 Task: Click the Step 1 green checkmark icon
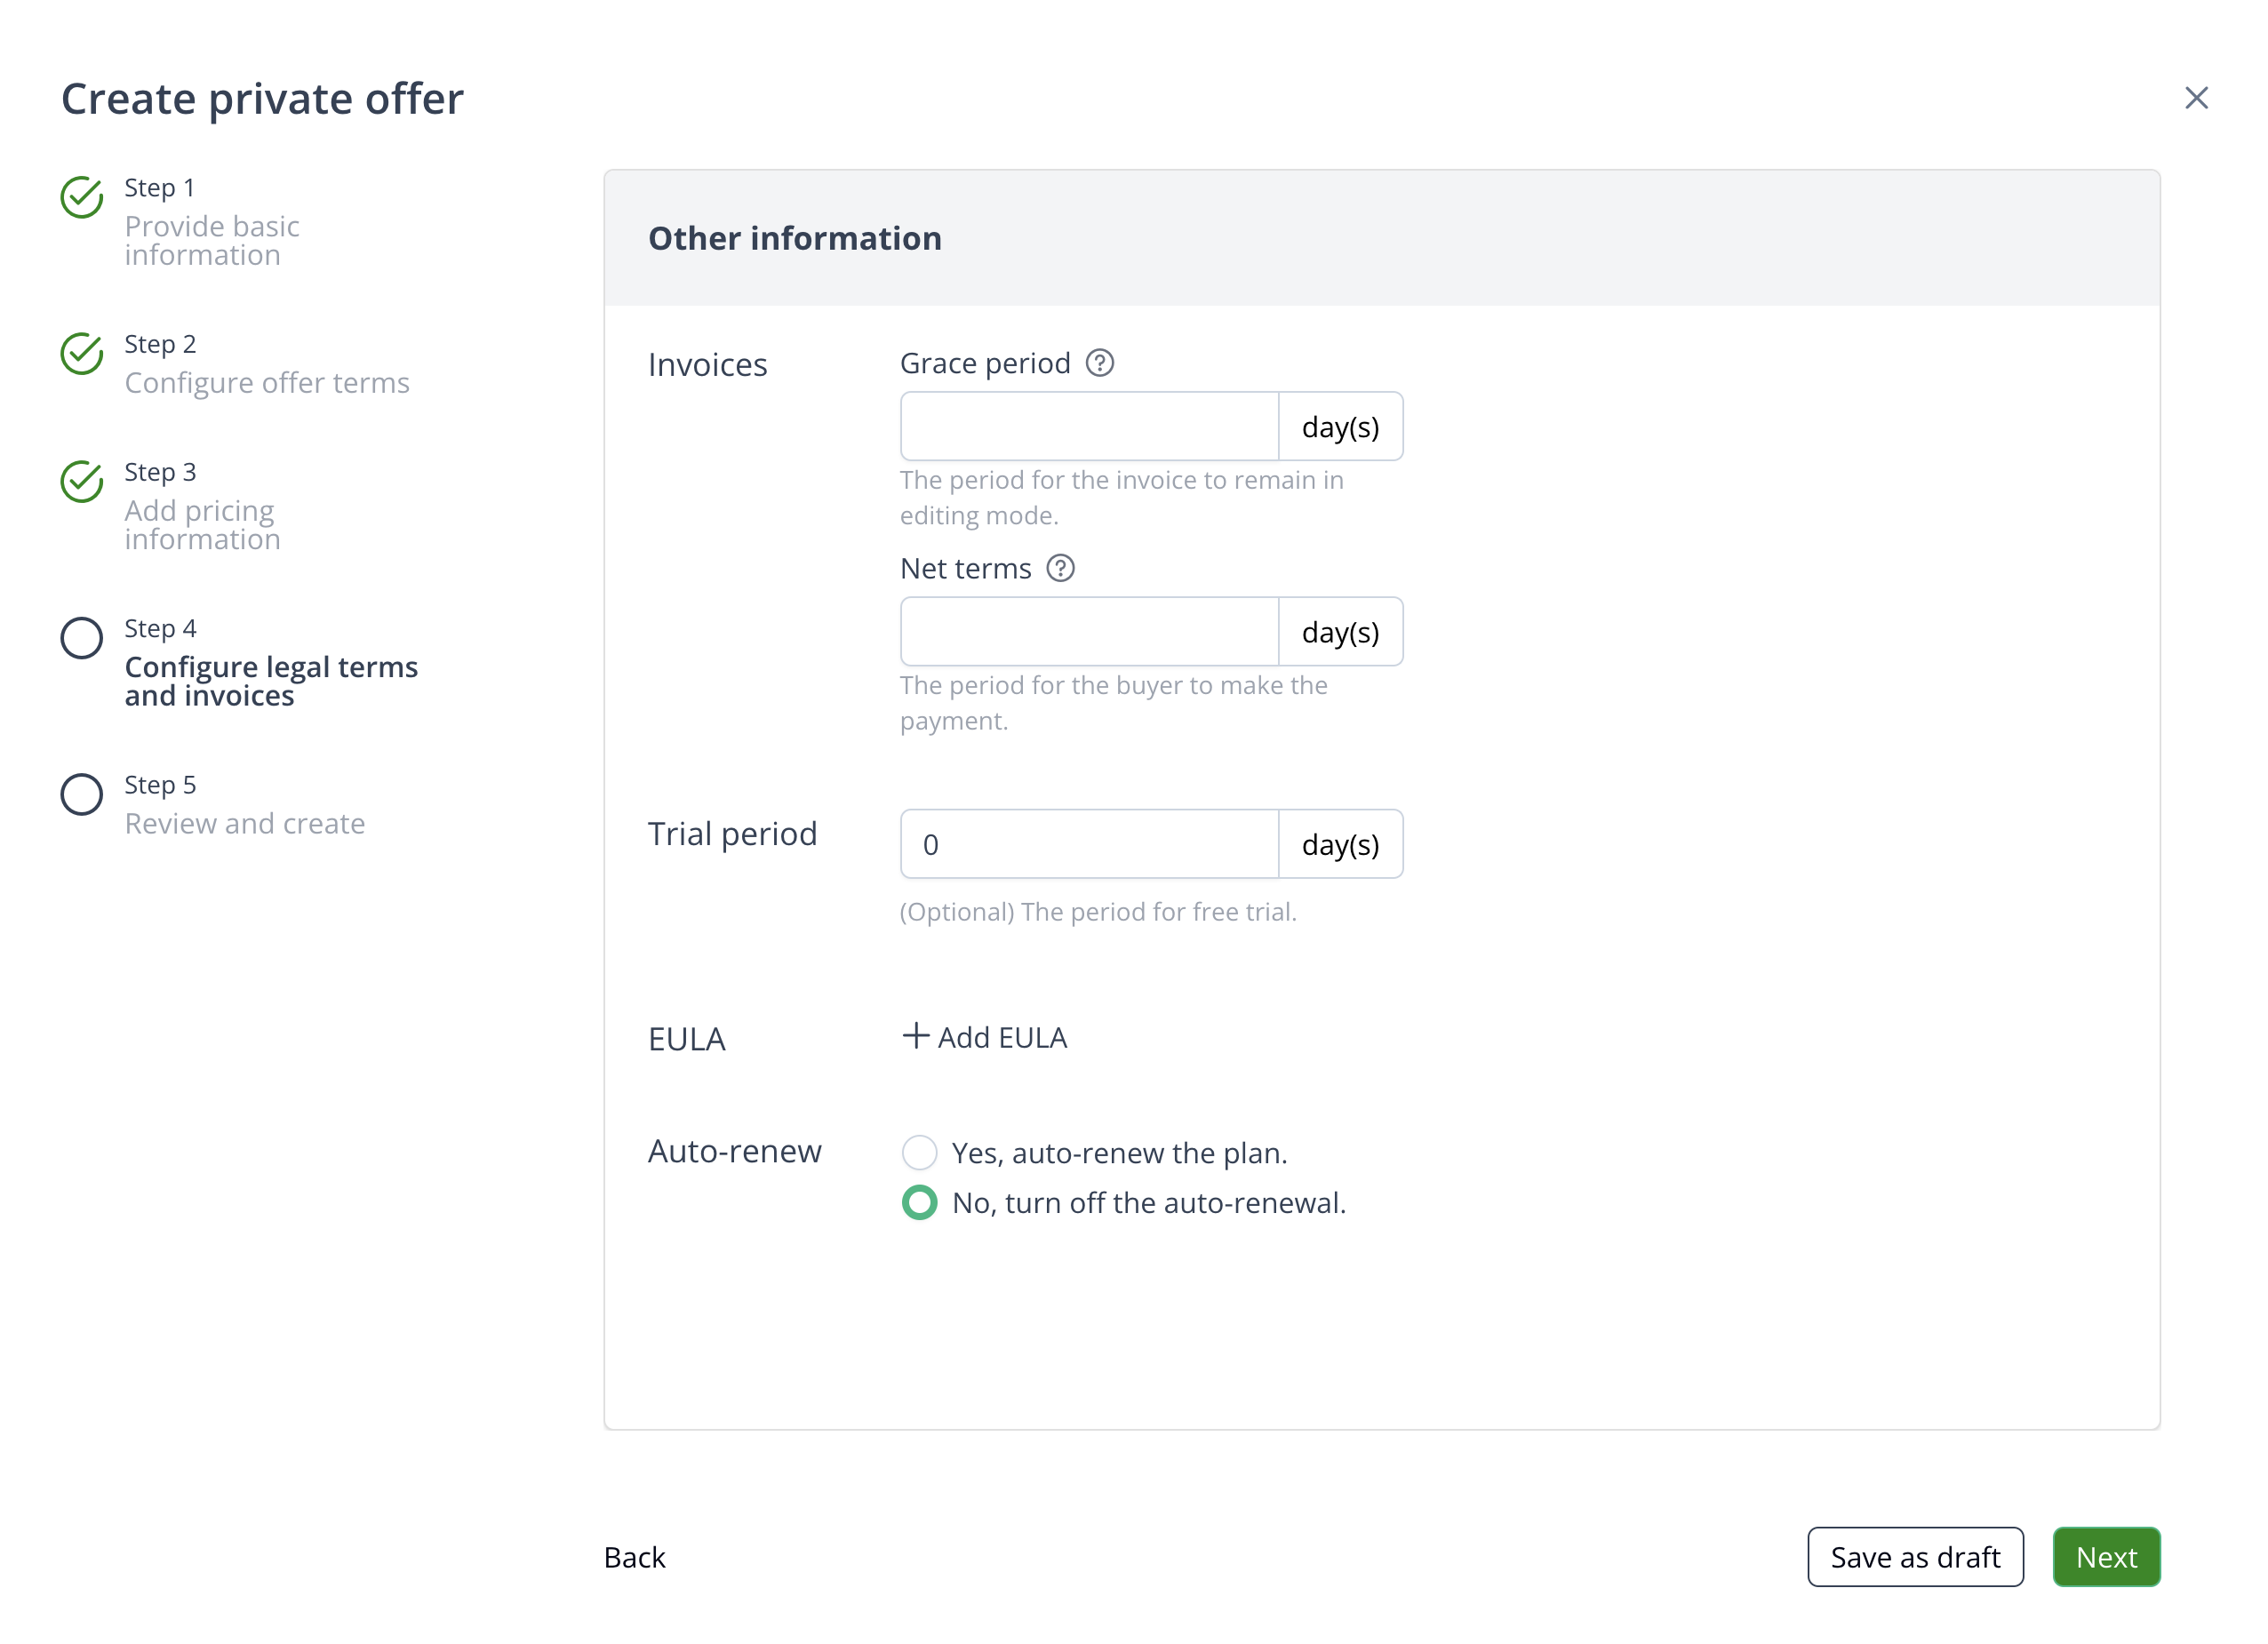(82, 197)
